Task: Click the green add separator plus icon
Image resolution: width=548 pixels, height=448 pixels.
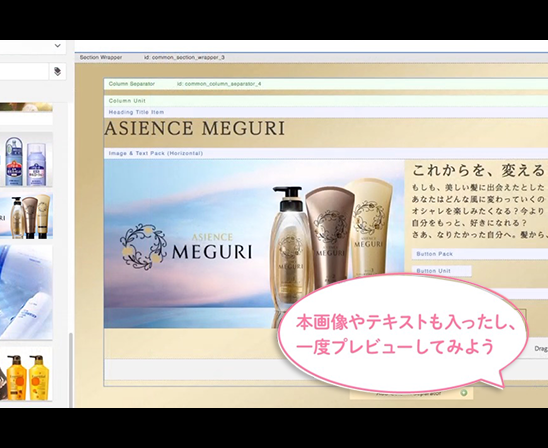Action: click(x=464, y=393)
